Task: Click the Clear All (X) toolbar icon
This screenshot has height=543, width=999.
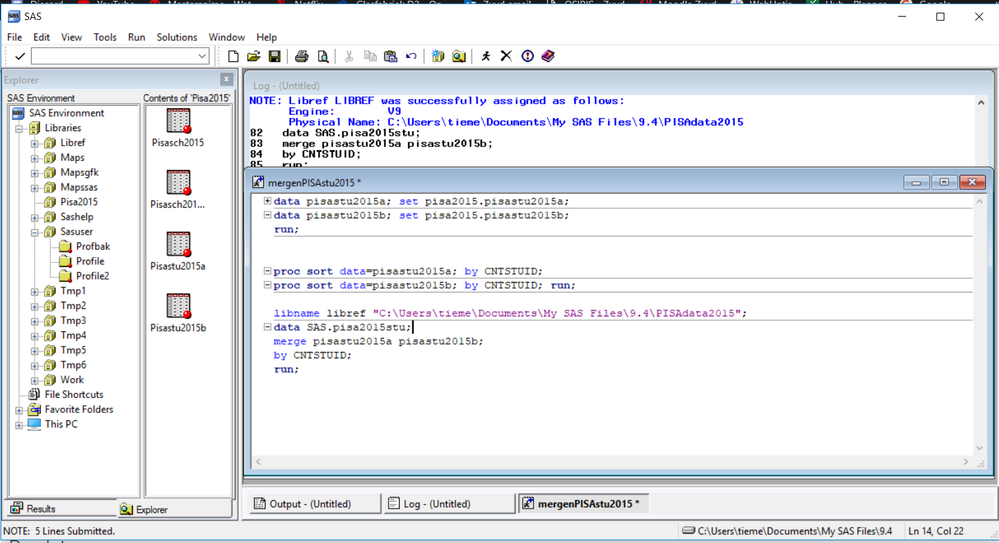Action: [x=506, y=57]
